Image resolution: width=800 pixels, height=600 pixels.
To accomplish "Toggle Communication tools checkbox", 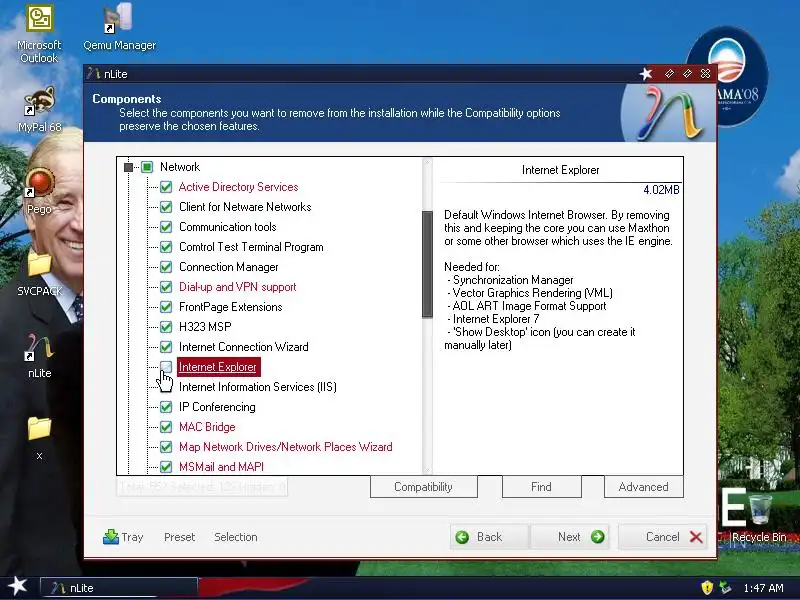I will point(166,227).
